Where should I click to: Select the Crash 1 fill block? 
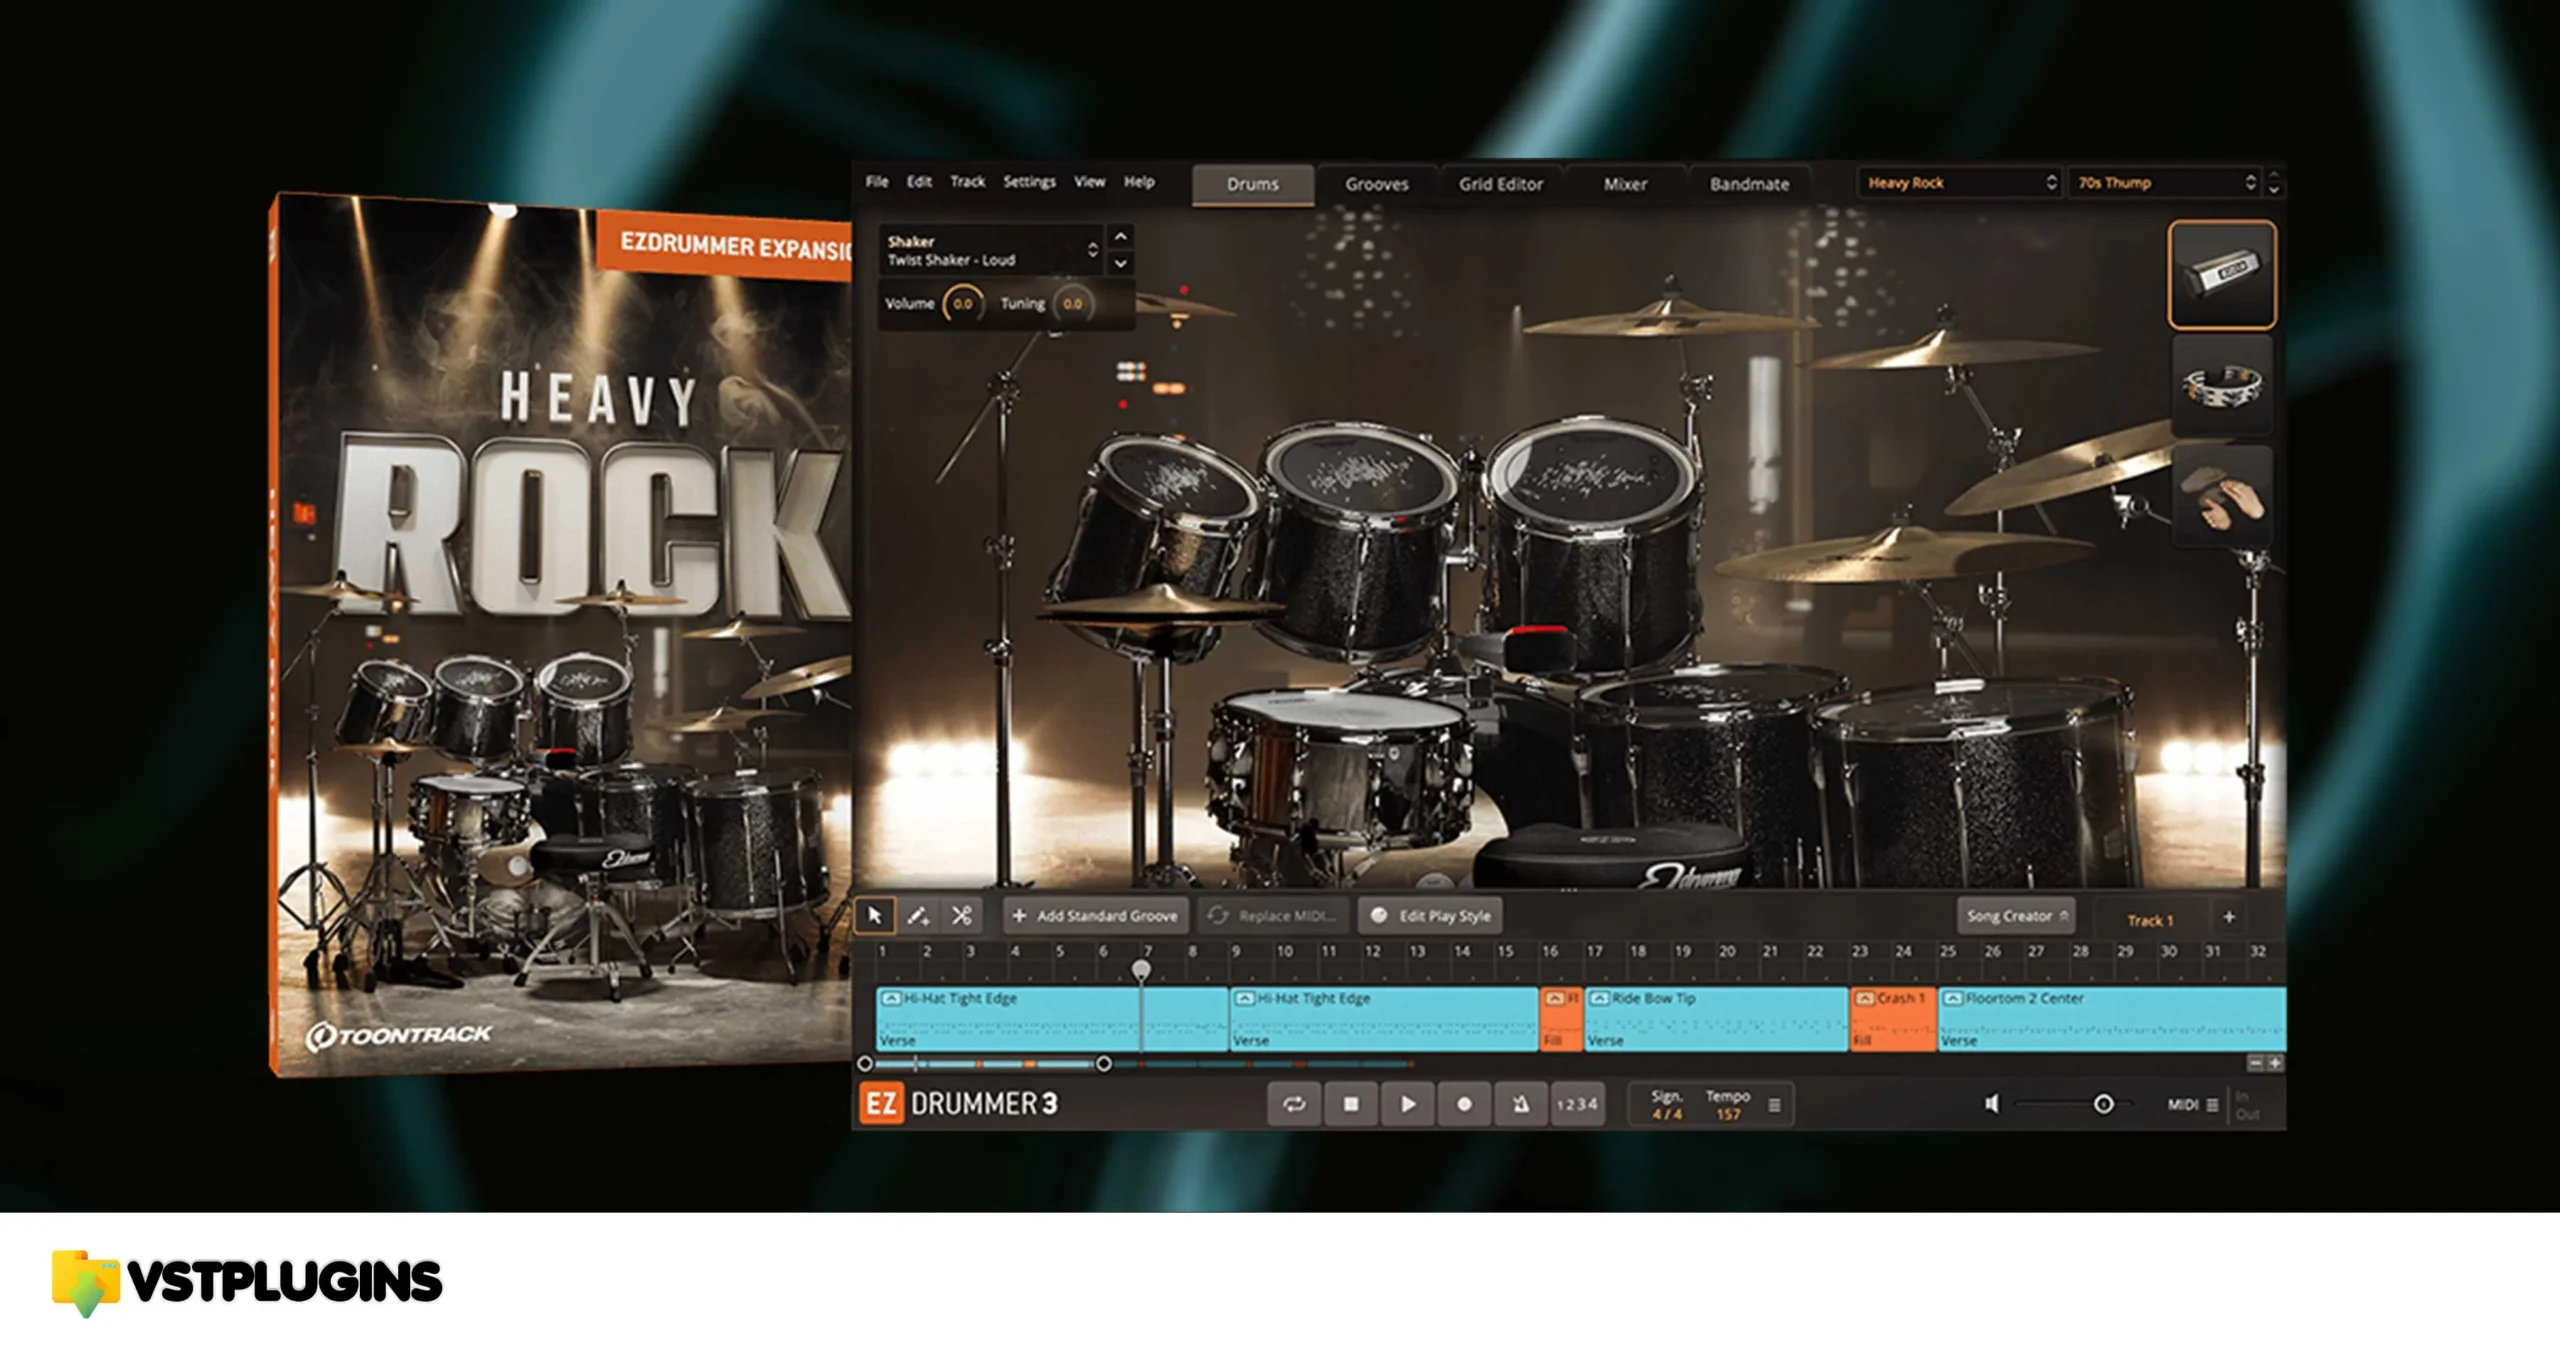(x=1894, y=1020)
